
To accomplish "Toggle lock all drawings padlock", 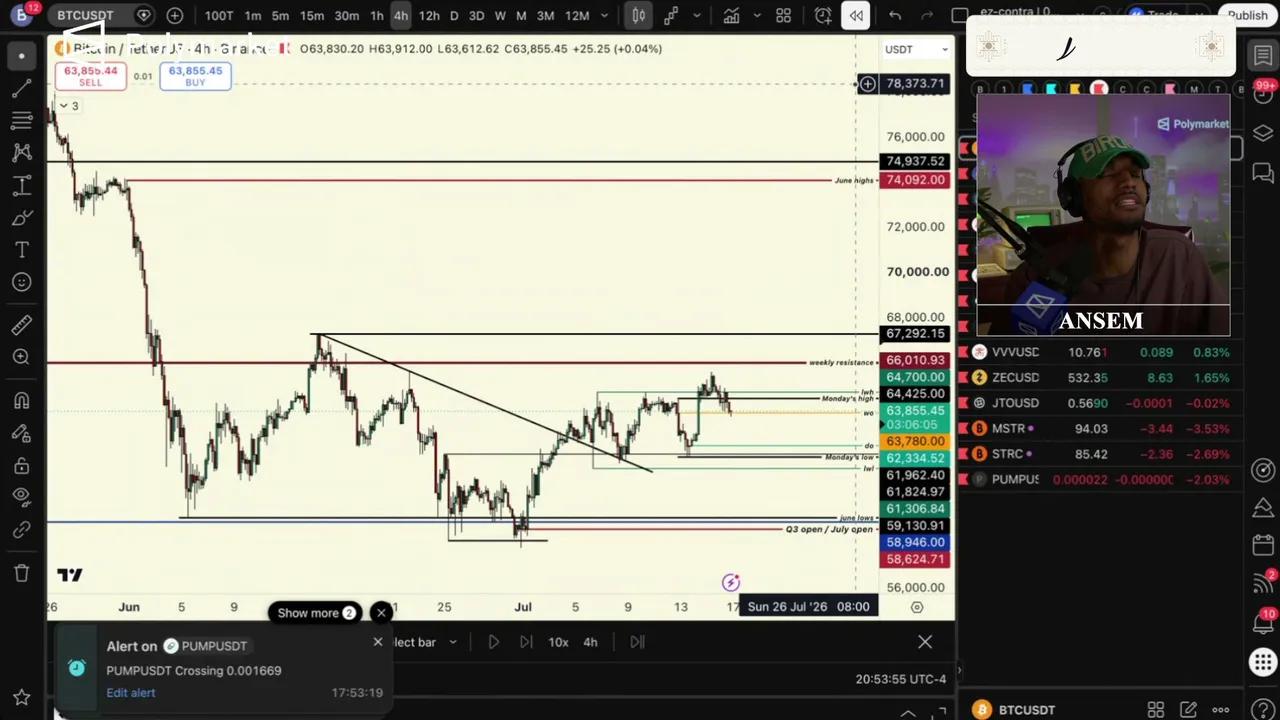I will point(21,465).
